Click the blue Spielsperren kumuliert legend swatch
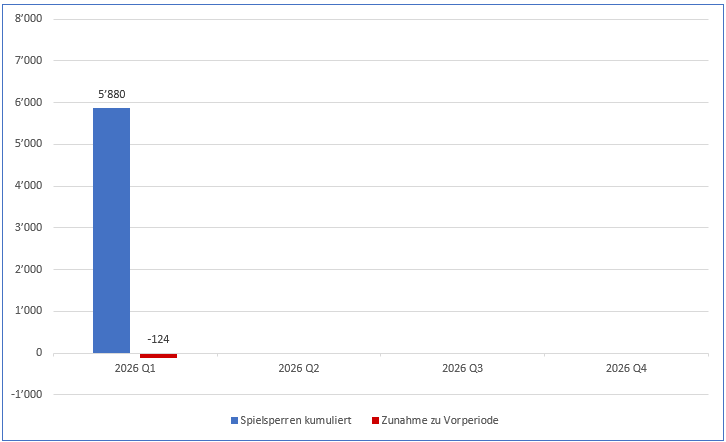726x442 pixels. point(234,420)
